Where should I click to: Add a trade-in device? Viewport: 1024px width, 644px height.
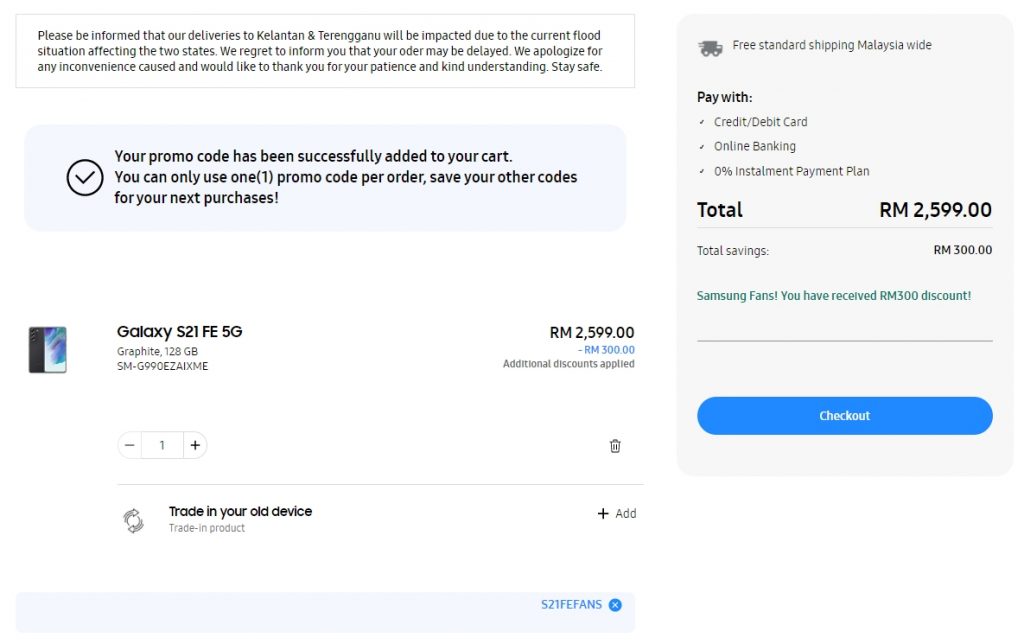pyautogui.click(x=616, y=514)
